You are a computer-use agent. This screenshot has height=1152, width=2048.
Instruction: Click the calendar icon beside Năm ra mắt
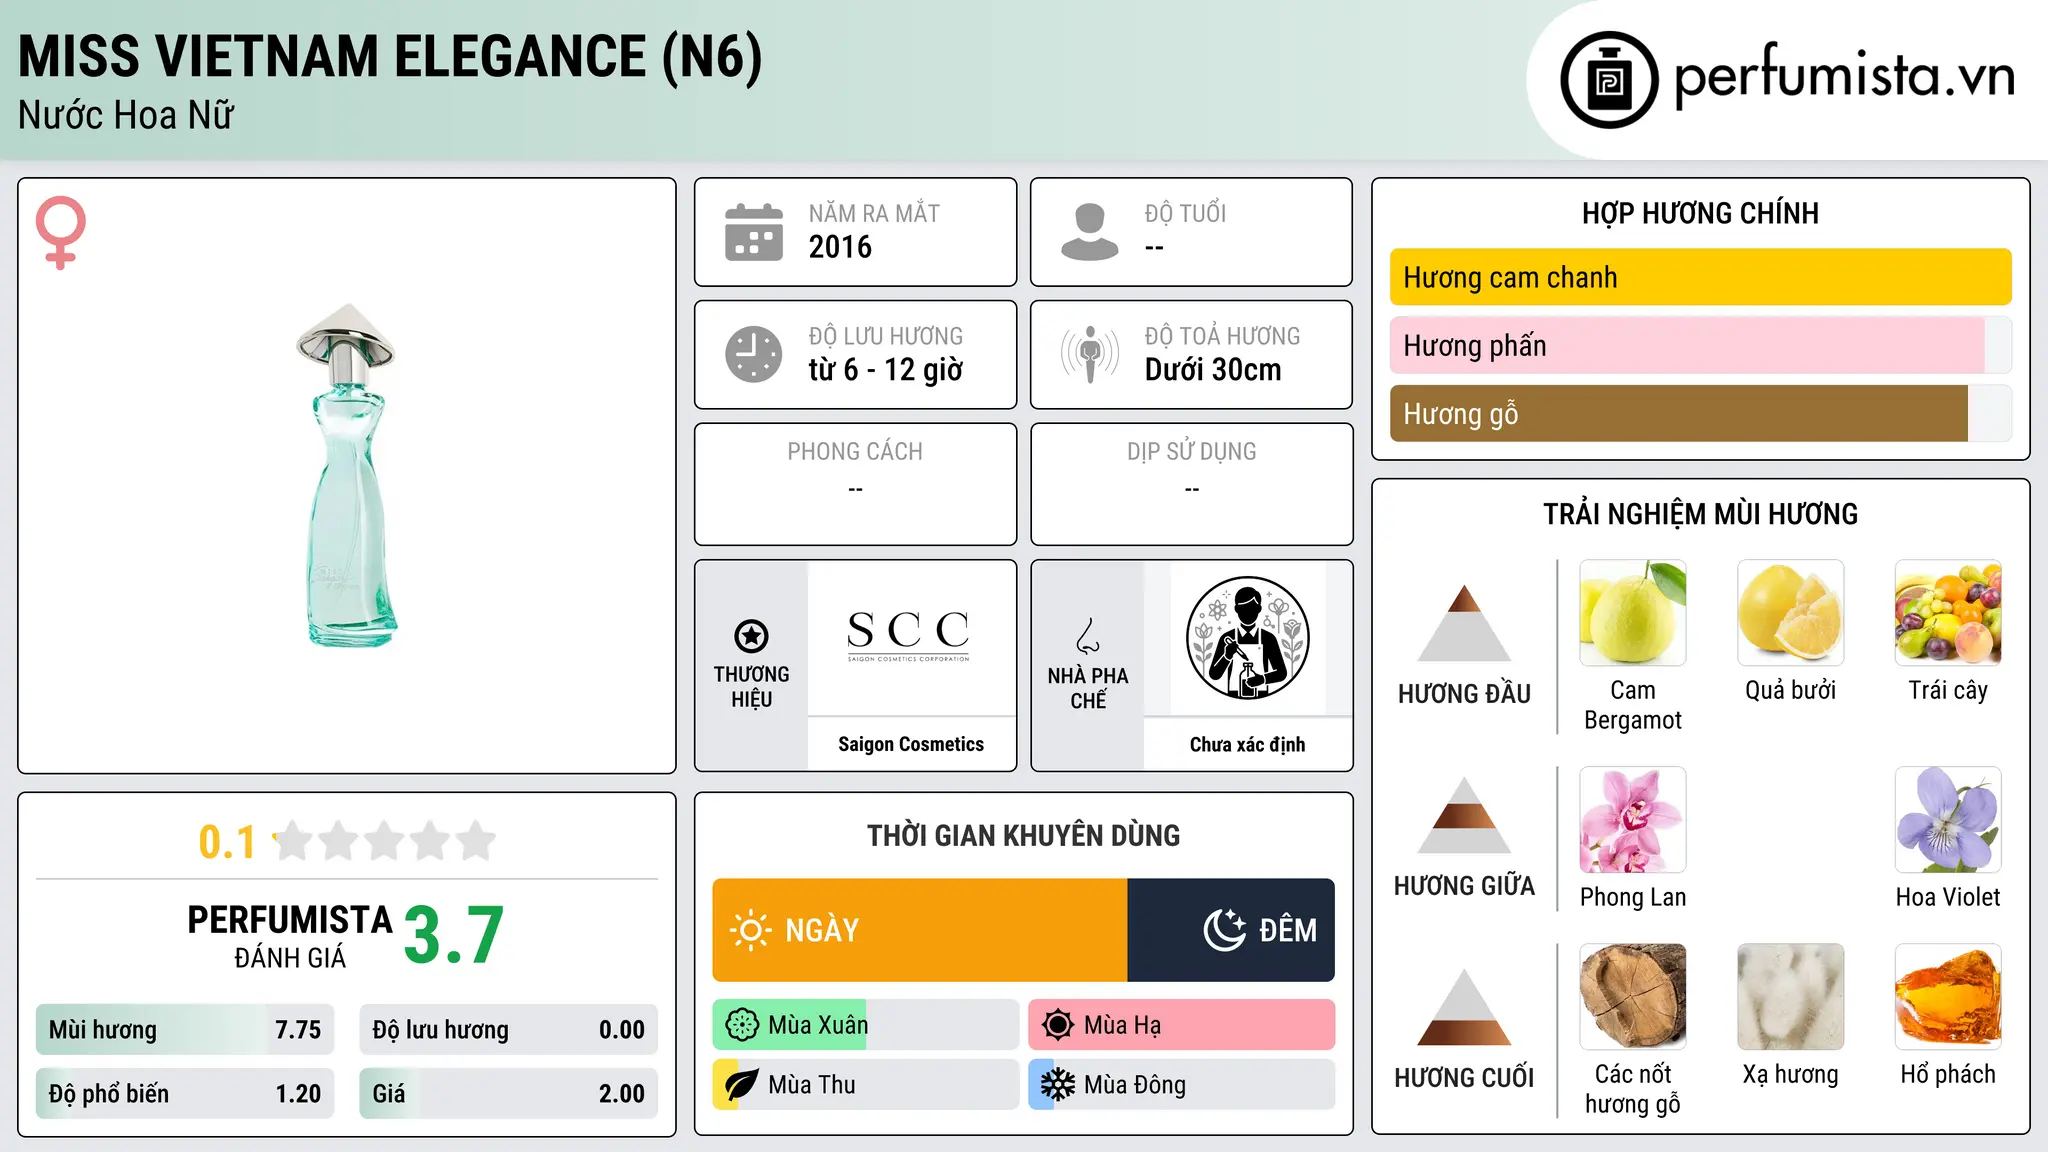(x=754, y=232)
